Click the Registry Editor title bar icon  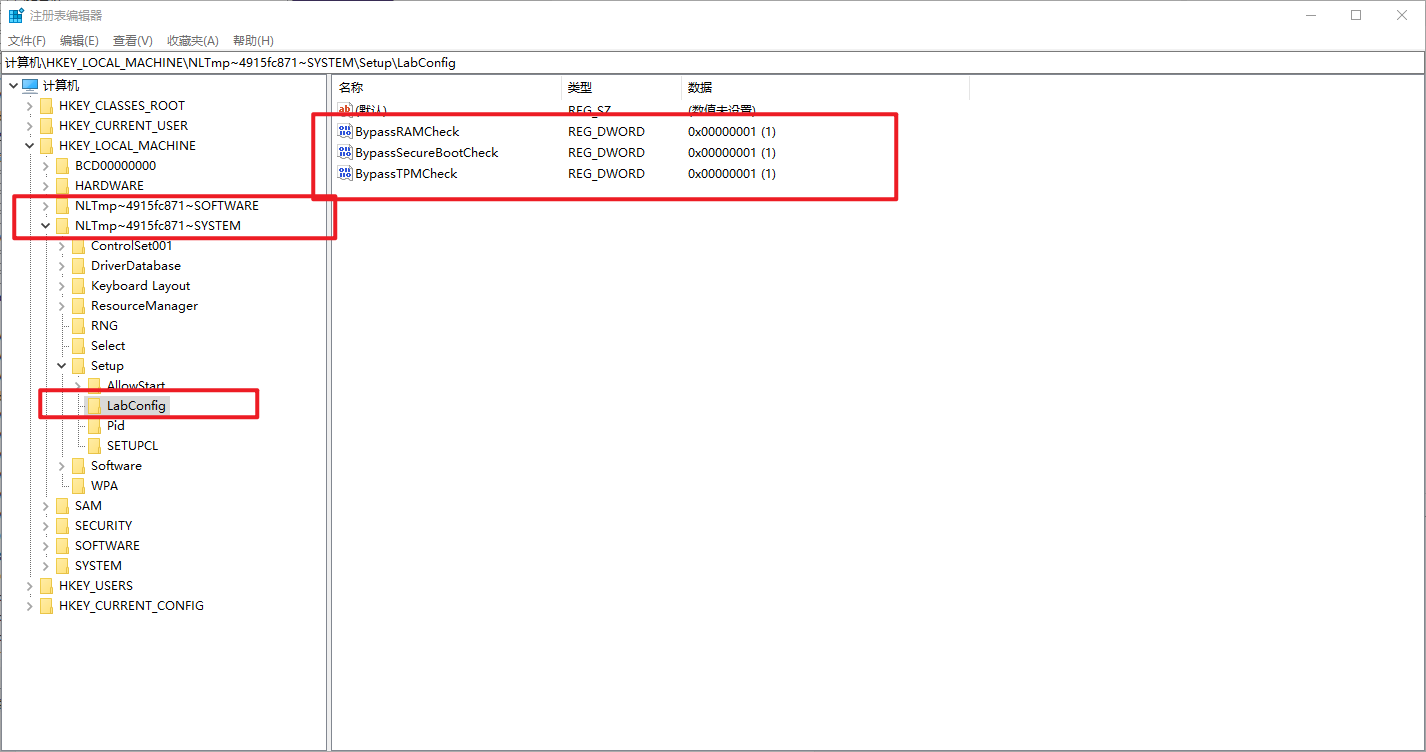(x=16, y=16)
